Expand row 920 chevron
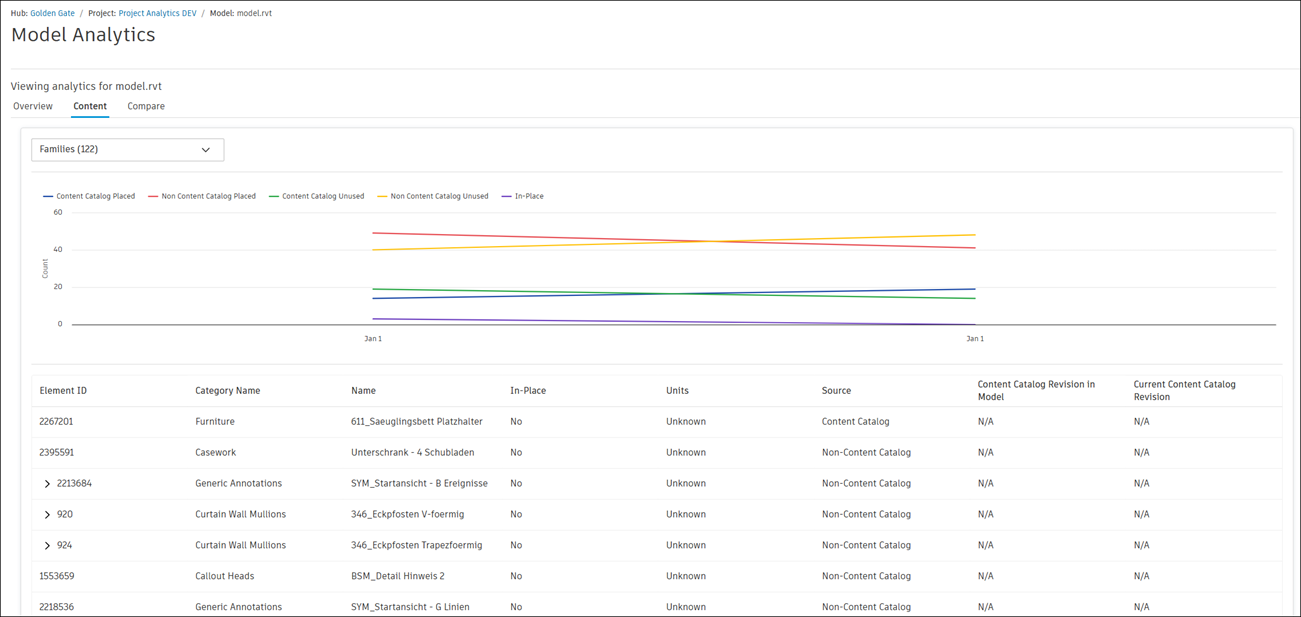The image size is (1301, 617). click(x=47, y=515)
